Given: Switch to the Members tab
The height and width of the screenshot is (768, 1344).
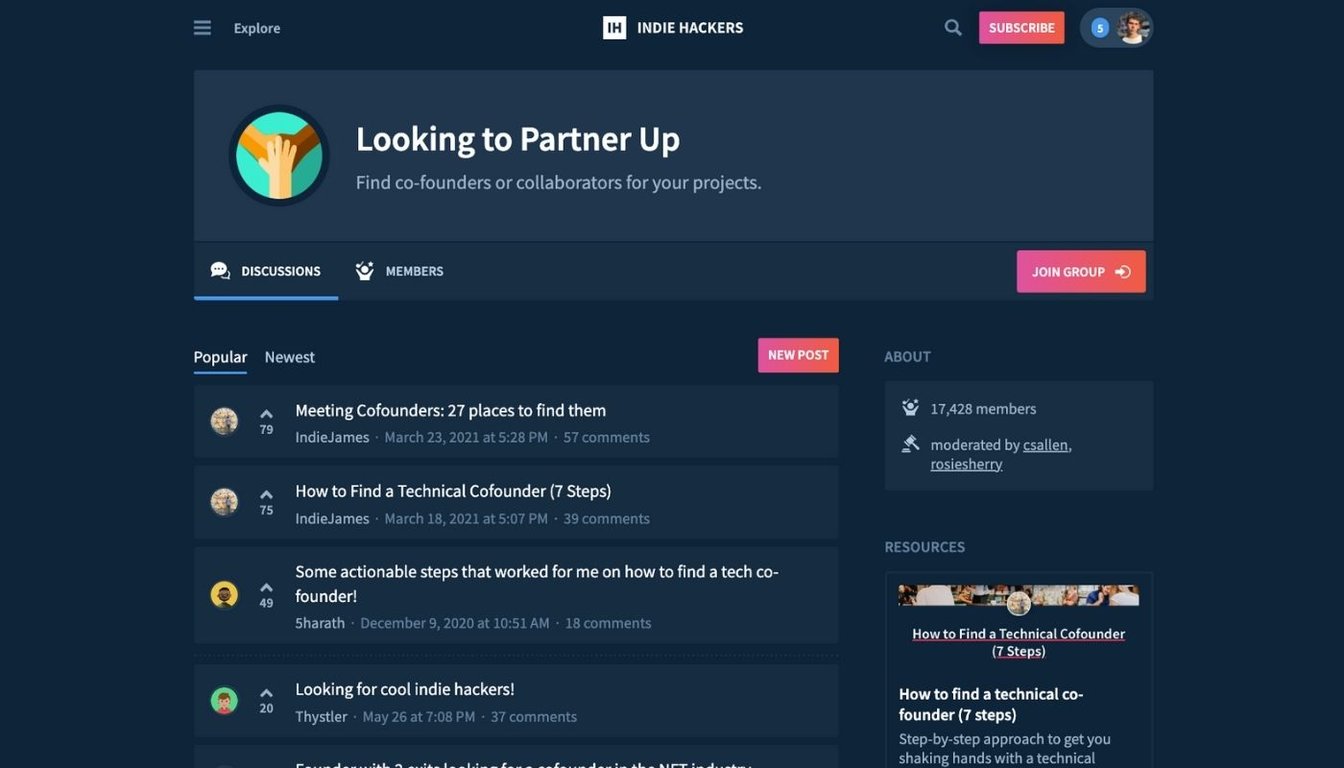Looking at the screenshot, I should [x=399, y=271].
